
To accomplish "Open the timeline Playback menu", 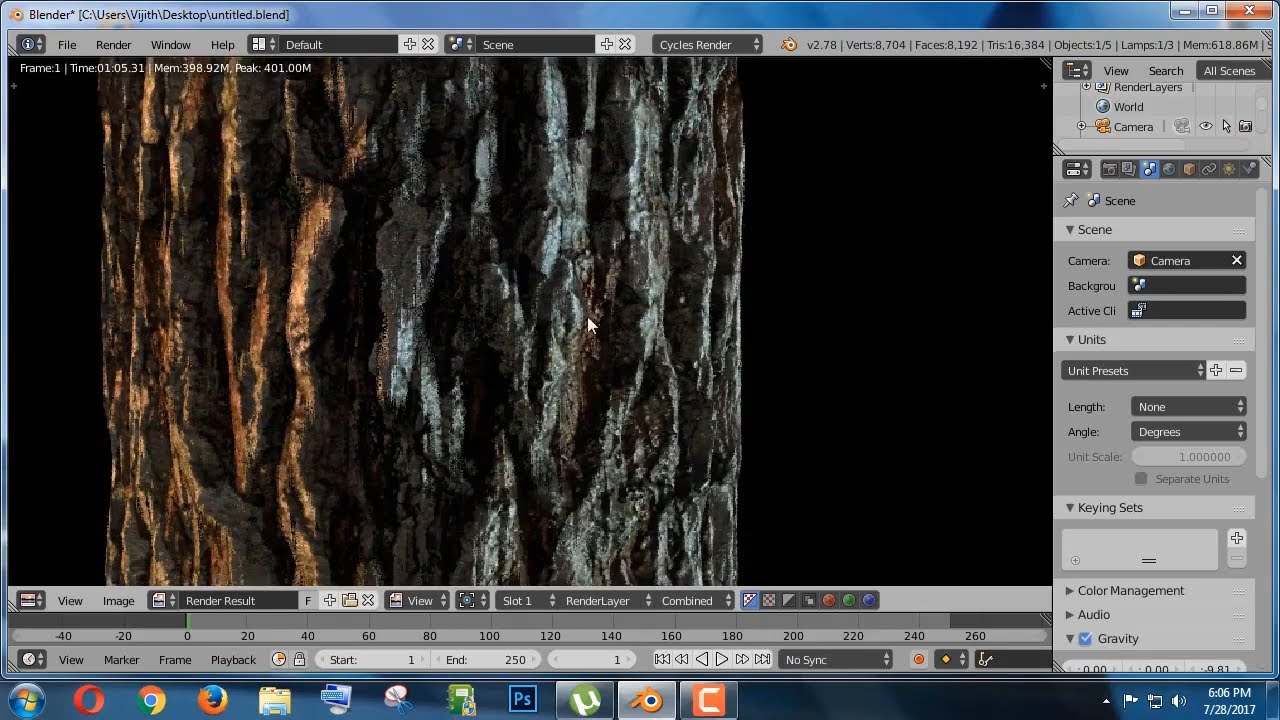I will 233,659.
